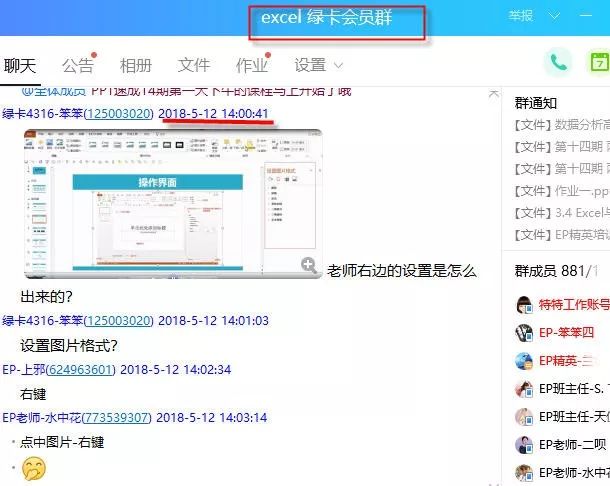Click the magnifier zoom icon on image
This screenshot has width=610, height=486.
click(x=309, y=265)
